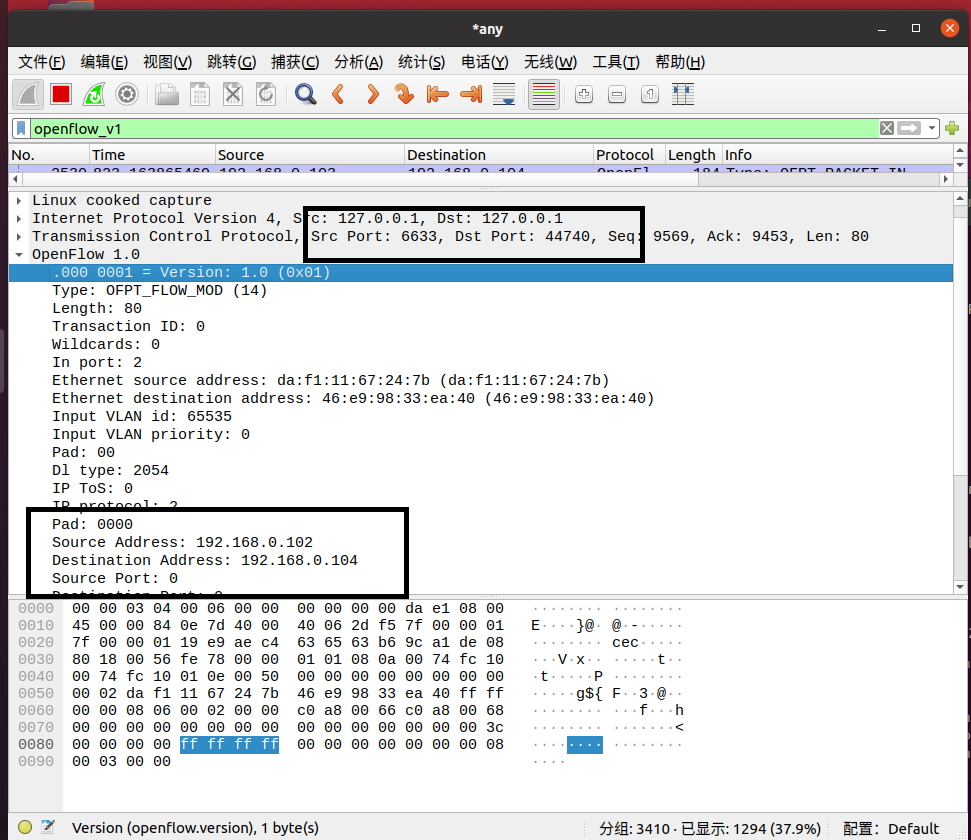Screen dimensions: 971x840
Task: Go forward to next packet arrow
Action: (x=372, y=95)
